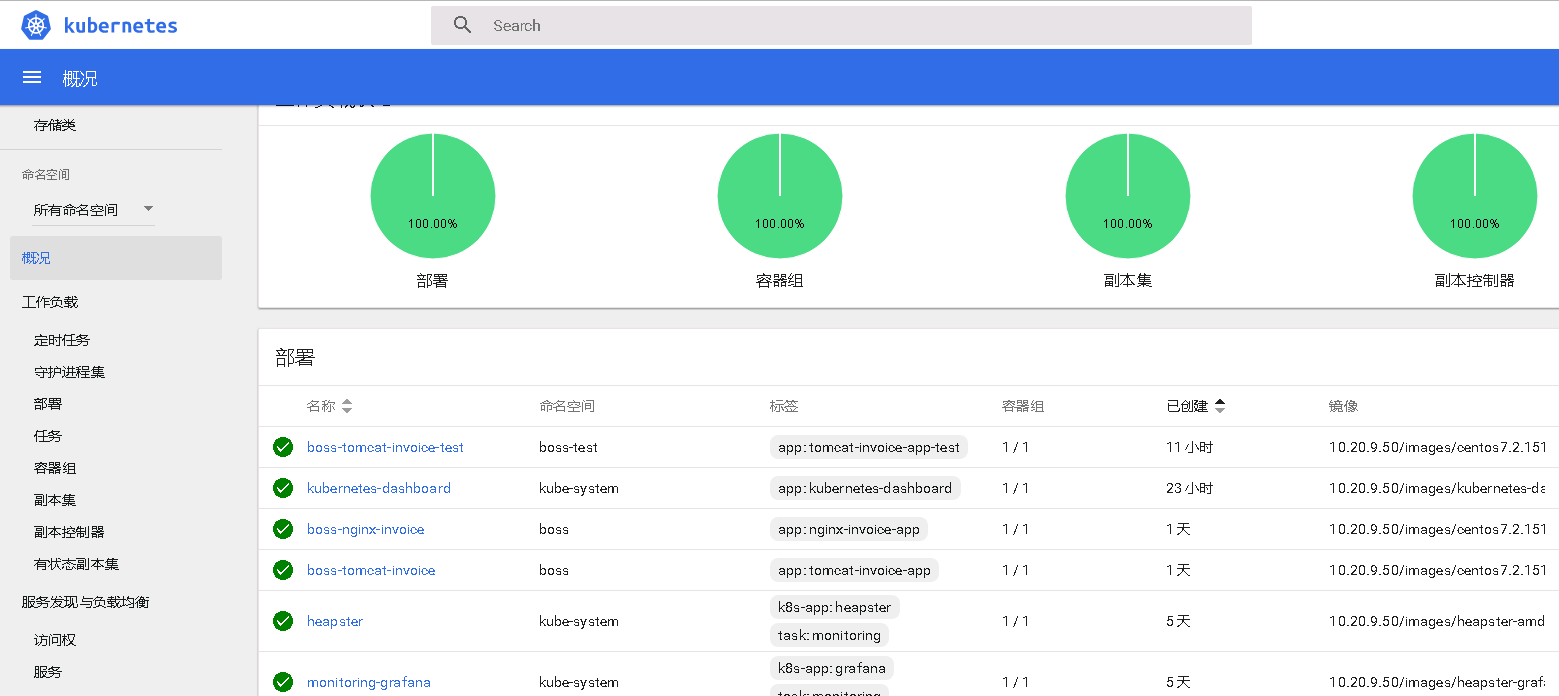Click the Kubernetes logo icon
1559x696 pixels.
point(36,26)
